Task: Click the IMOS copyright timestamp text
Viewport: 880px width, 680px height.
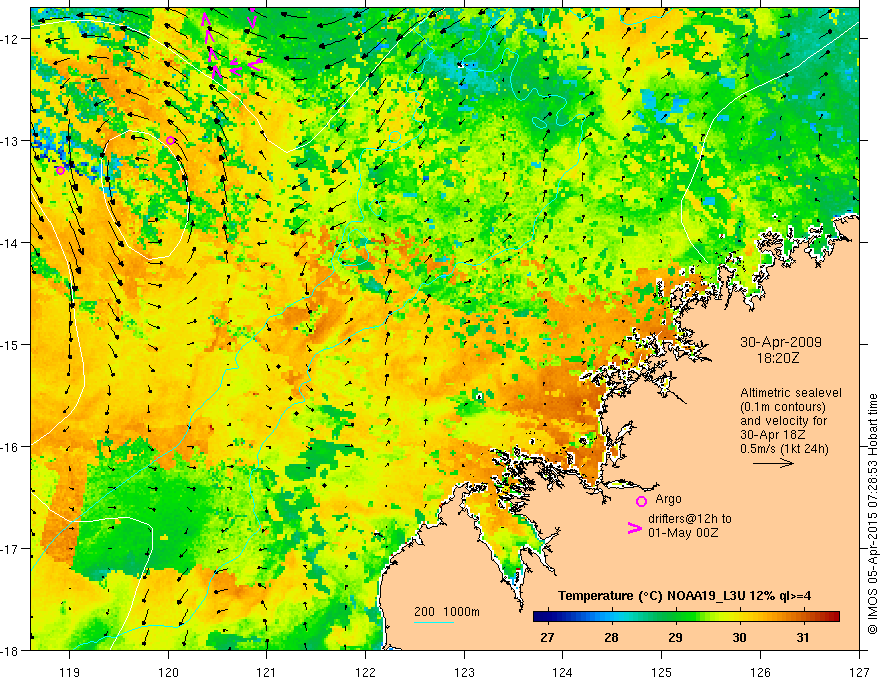Action: click(x=872, y=514)
